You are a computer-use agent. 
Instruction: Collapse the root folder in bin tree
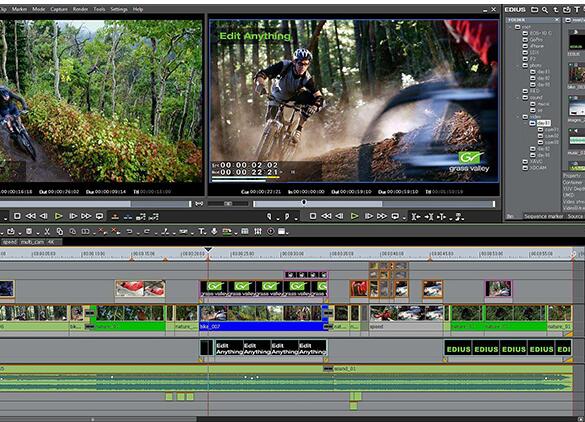click(510, 27)
